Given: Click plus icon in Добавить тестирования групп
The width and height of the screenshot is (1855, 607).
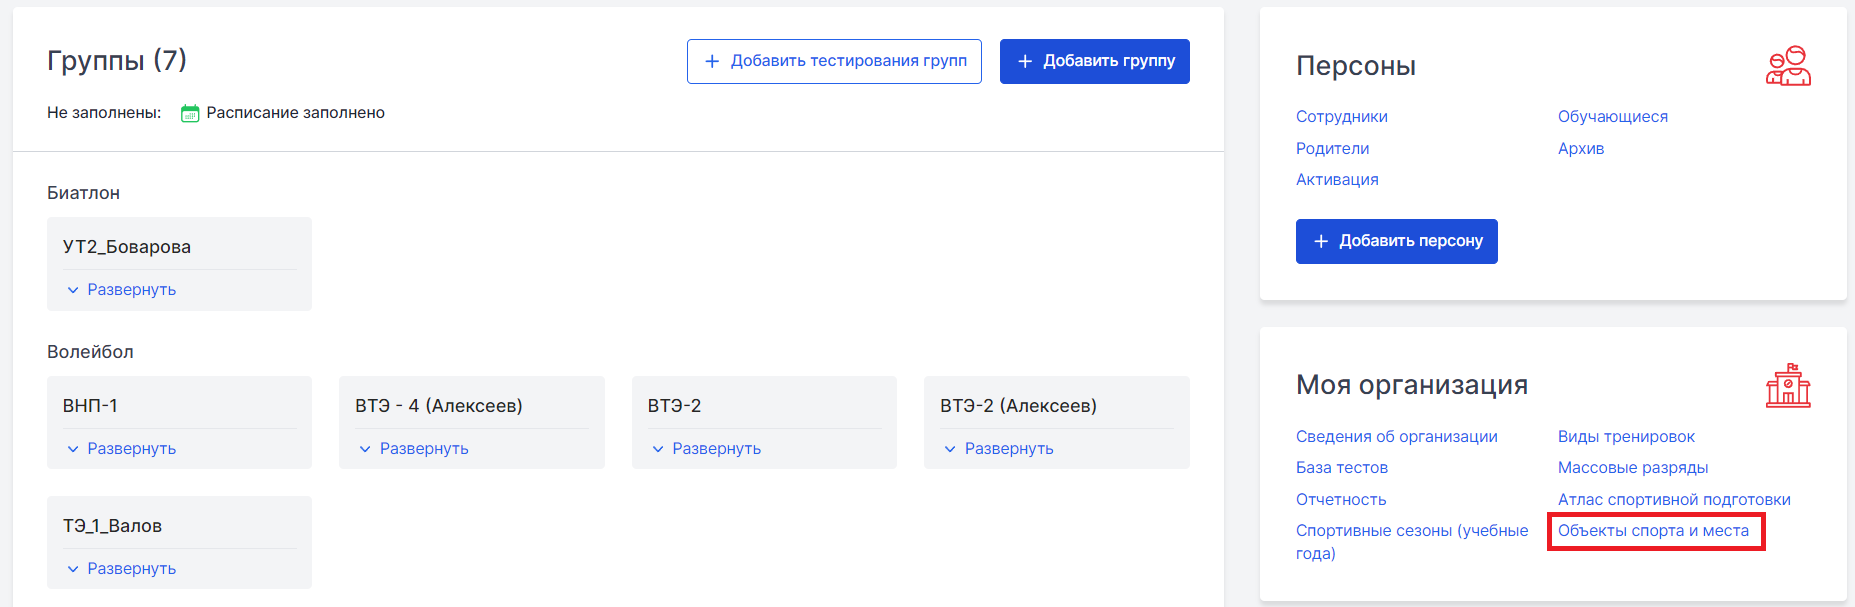Looking at the screenshot, I should pos(712,61).
